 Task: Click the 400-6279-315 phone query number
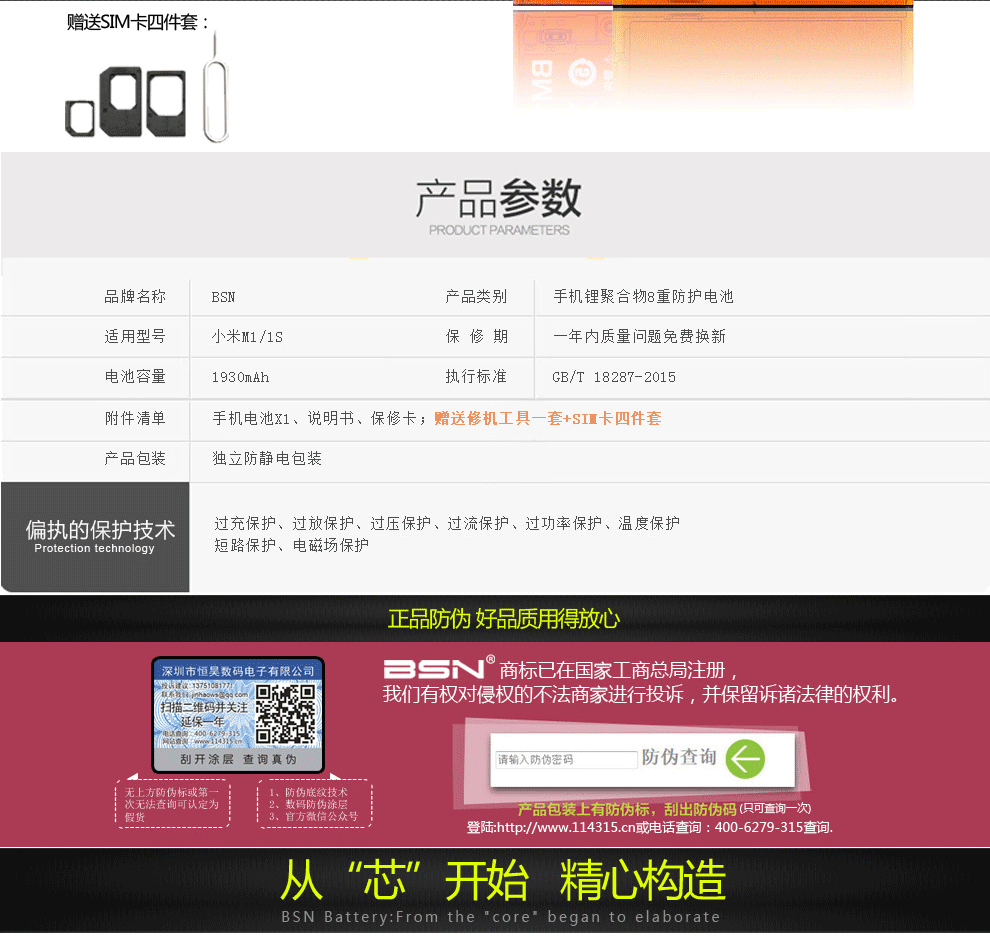point(758,828)
